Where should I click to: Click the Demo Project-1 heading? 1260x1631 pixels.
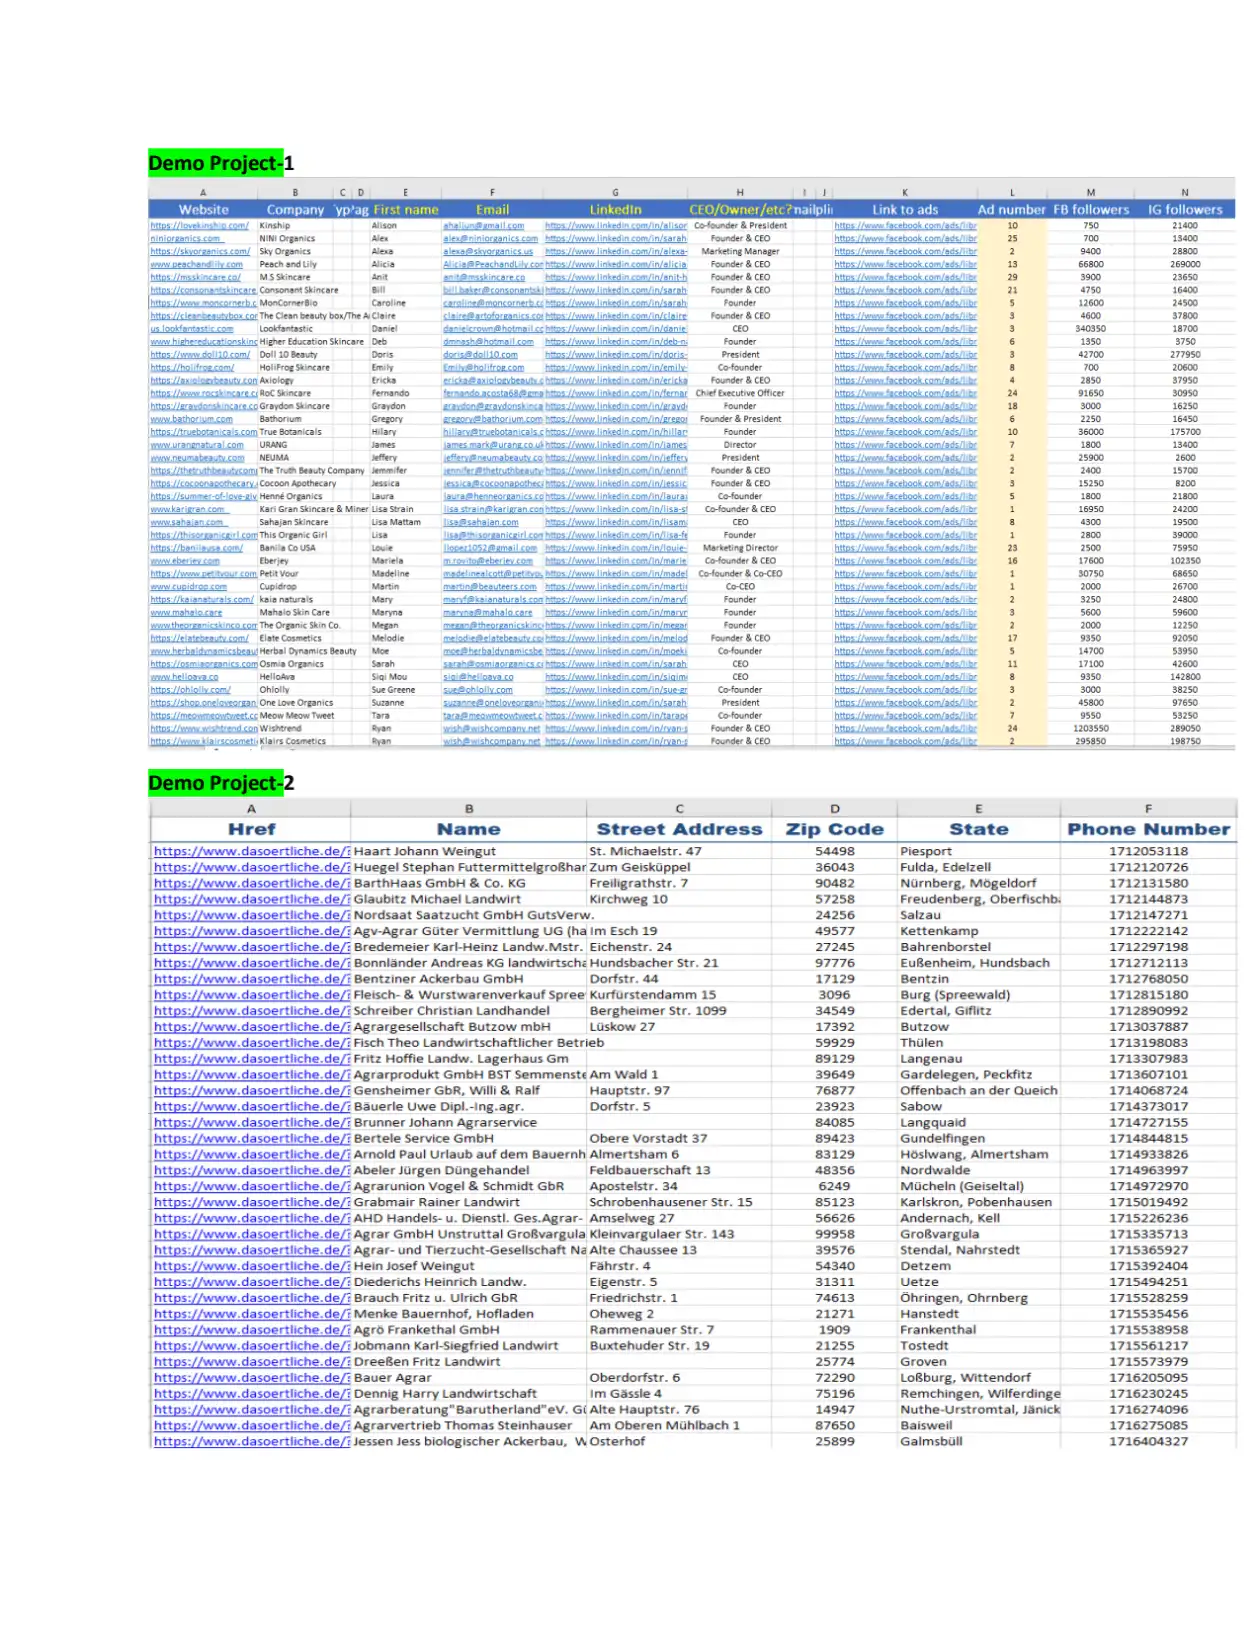pos(221,163)
